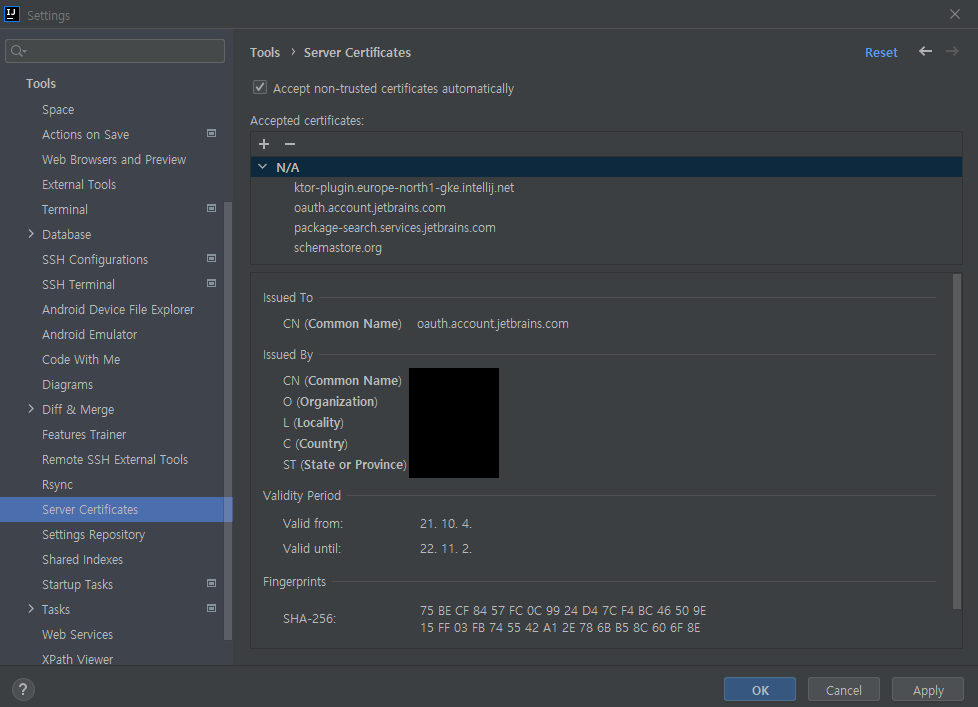Click Reset link
Screen dimensions: 978x707
[x=881, y=52]
